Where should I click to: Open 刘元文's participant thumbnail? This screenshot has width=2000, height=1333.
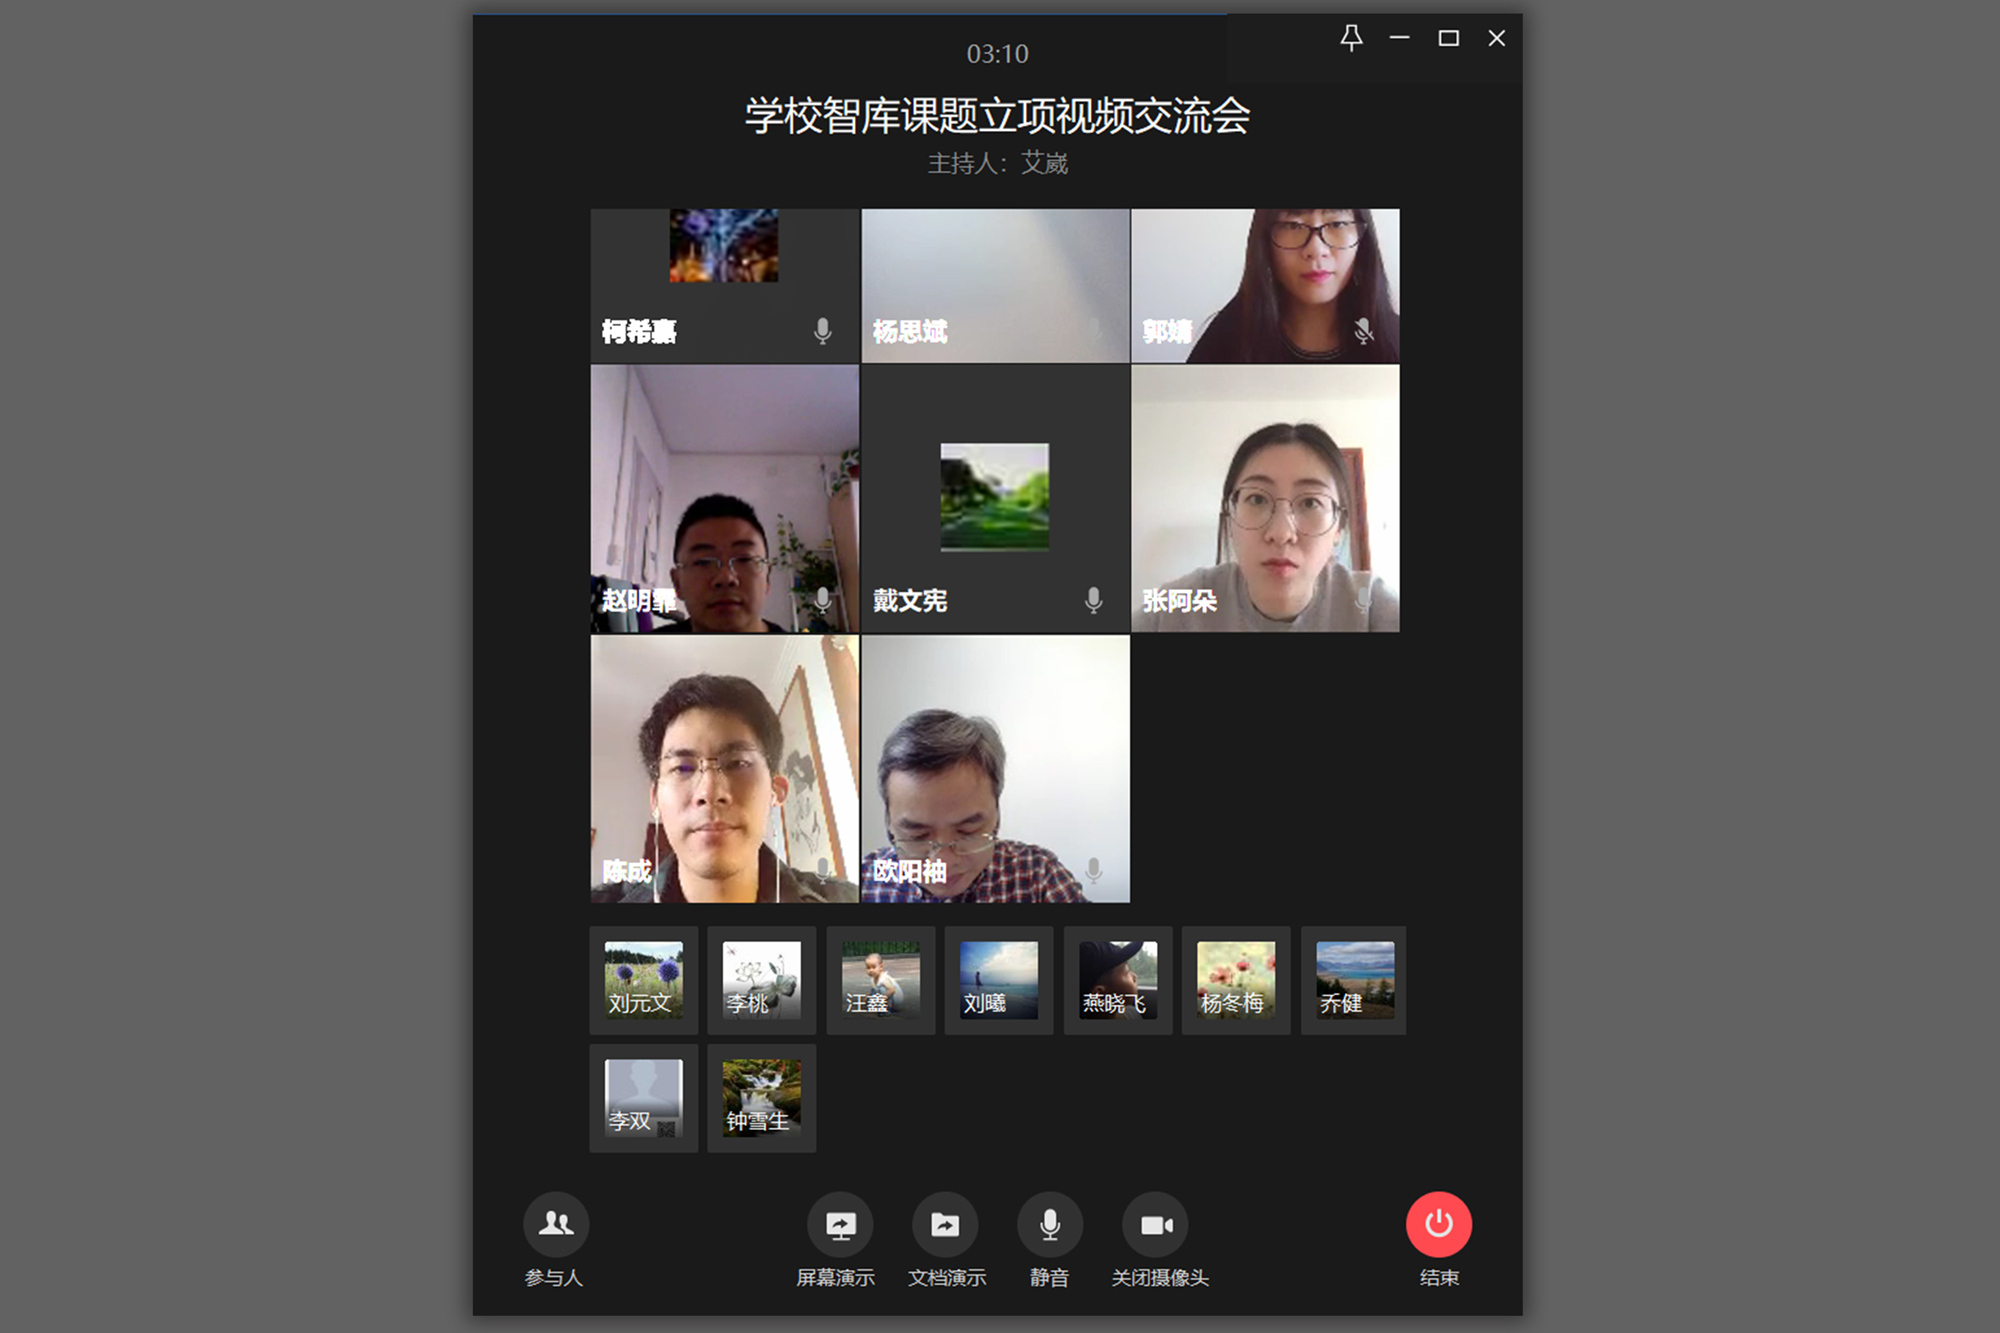click(643, 981)
